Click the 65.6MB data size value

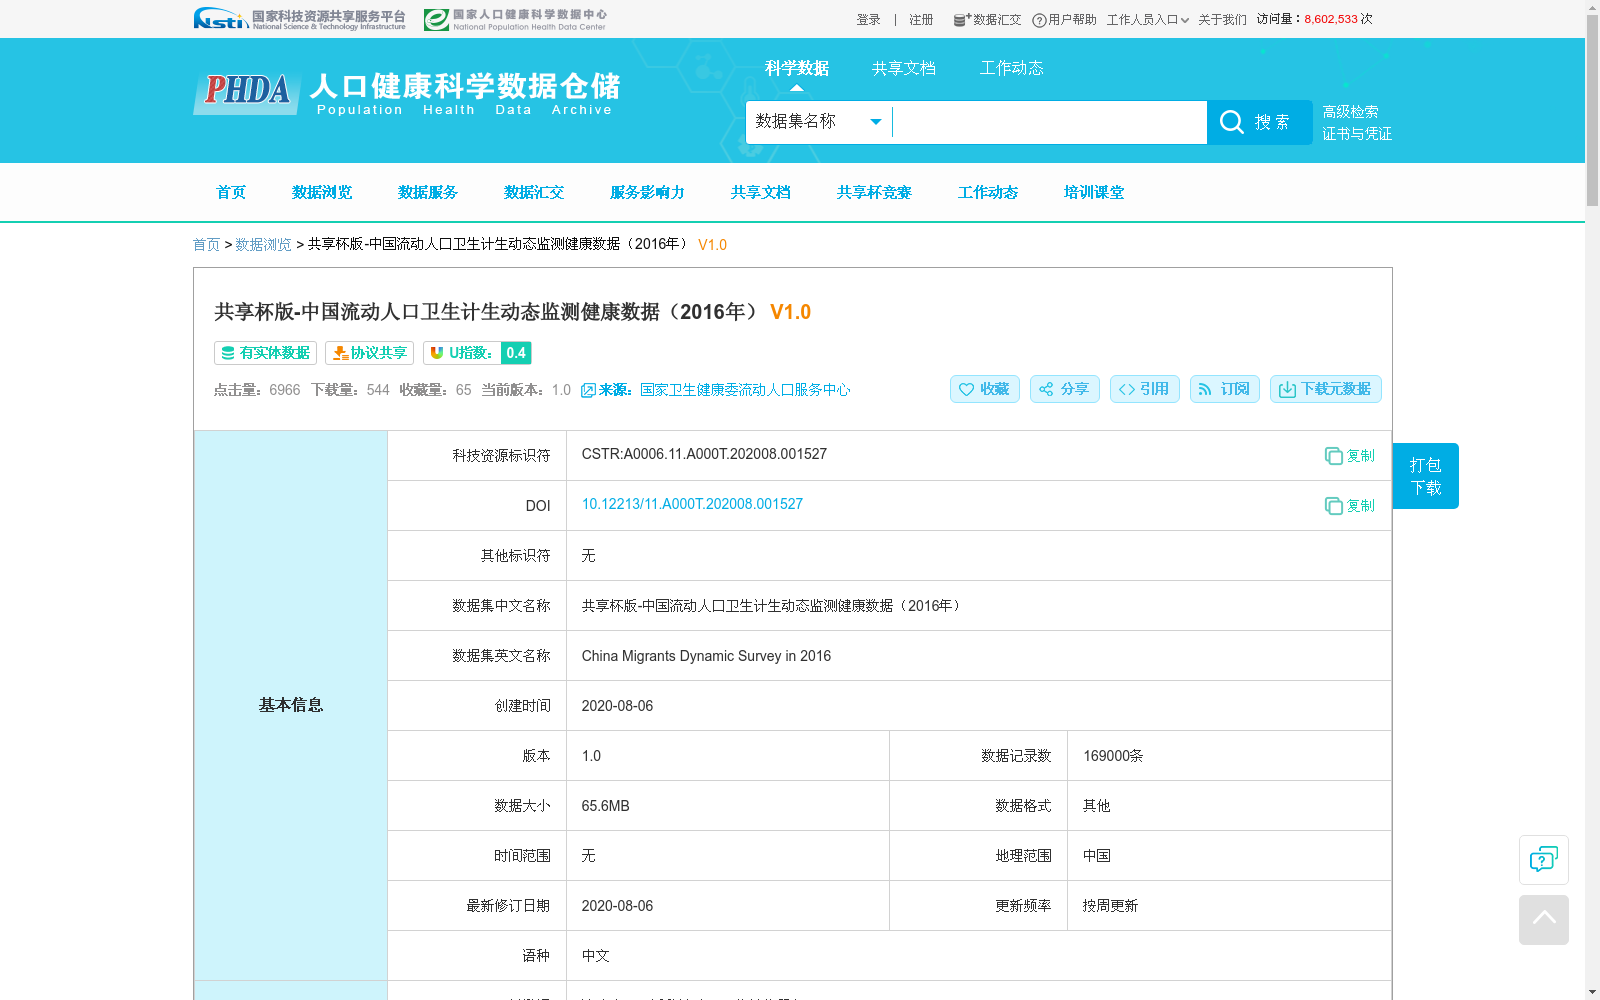coord(606,806)
